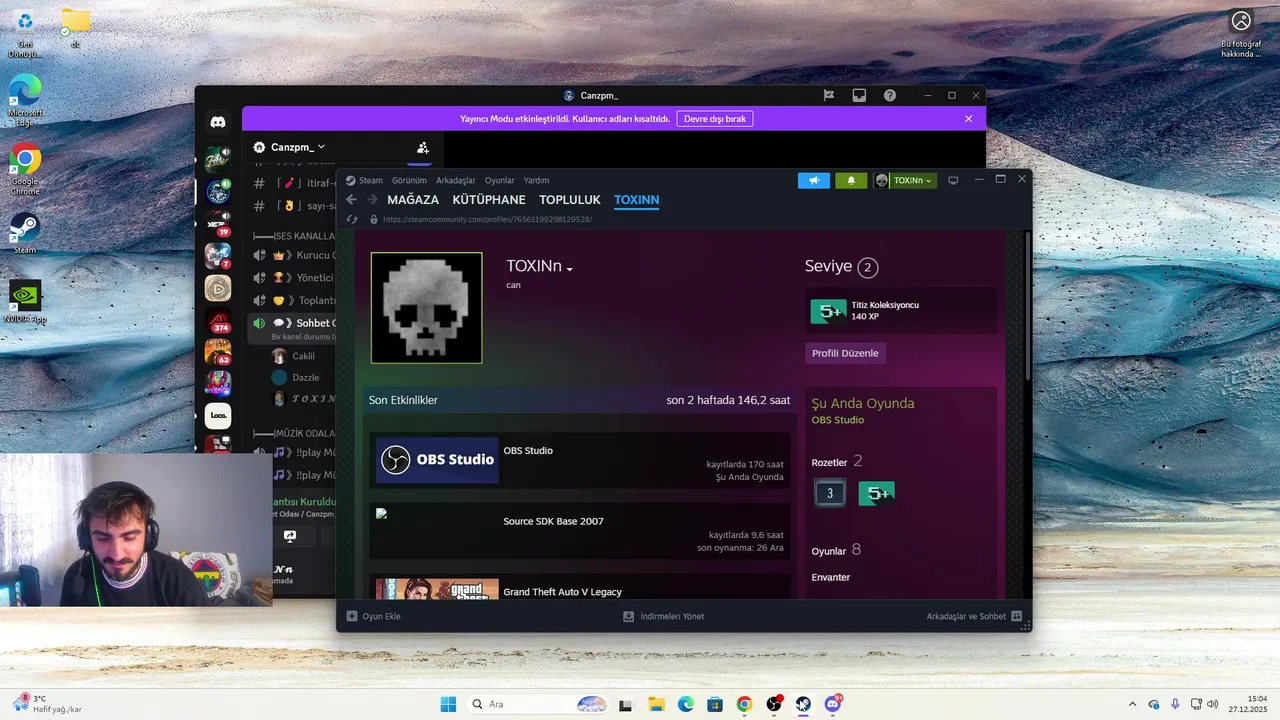Click the Seviye 2 level badge

[x=868, y=267]
